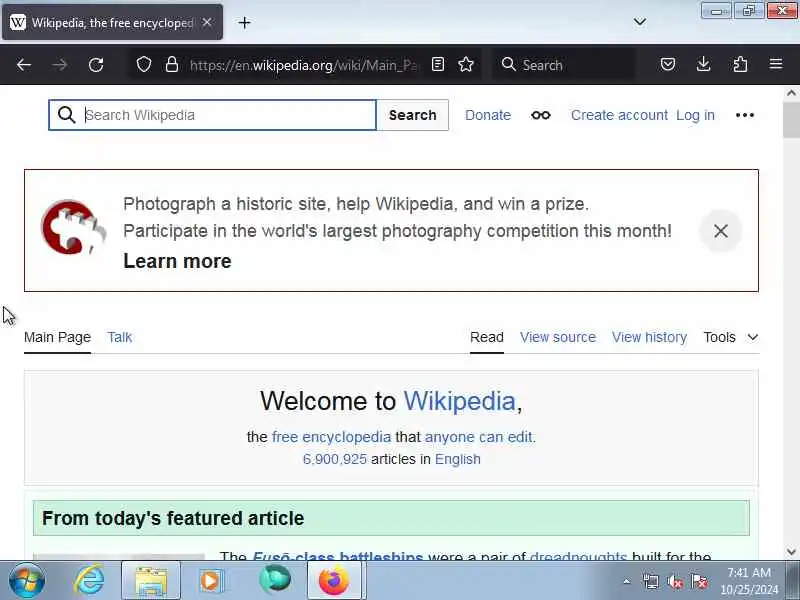The image size is (800, 600).
Task: Launch Internet Explorer from the taskbar
Action: pos(90,580)
